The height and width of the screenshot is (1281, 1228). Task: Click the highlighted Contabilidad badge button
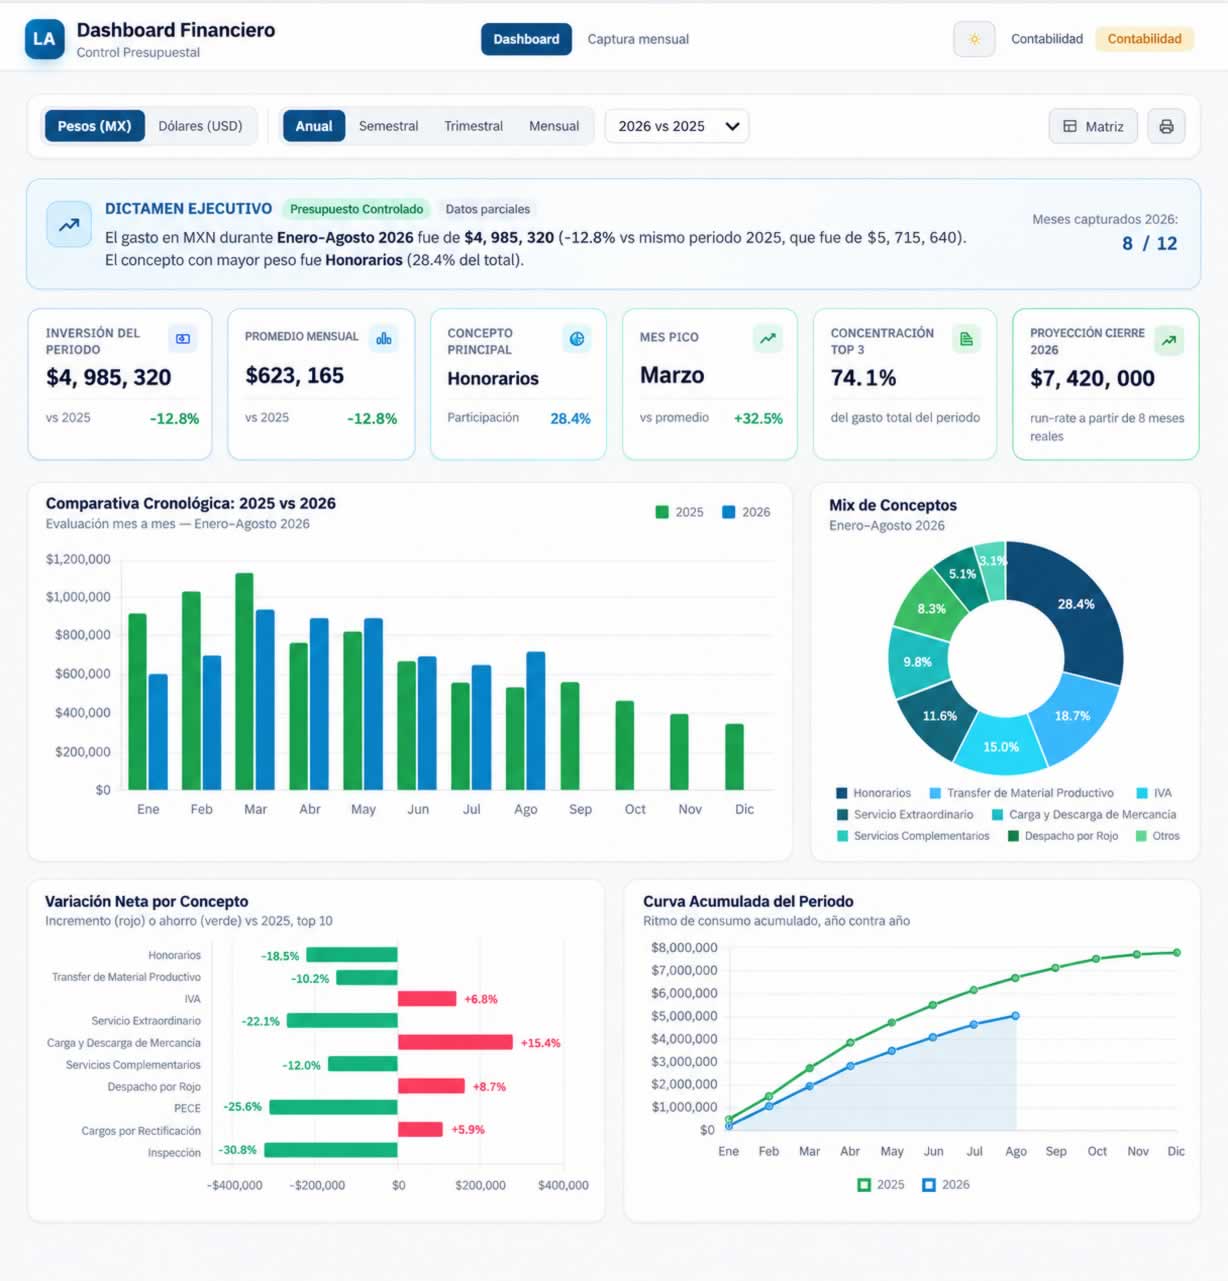click(x=1145, y=39)
